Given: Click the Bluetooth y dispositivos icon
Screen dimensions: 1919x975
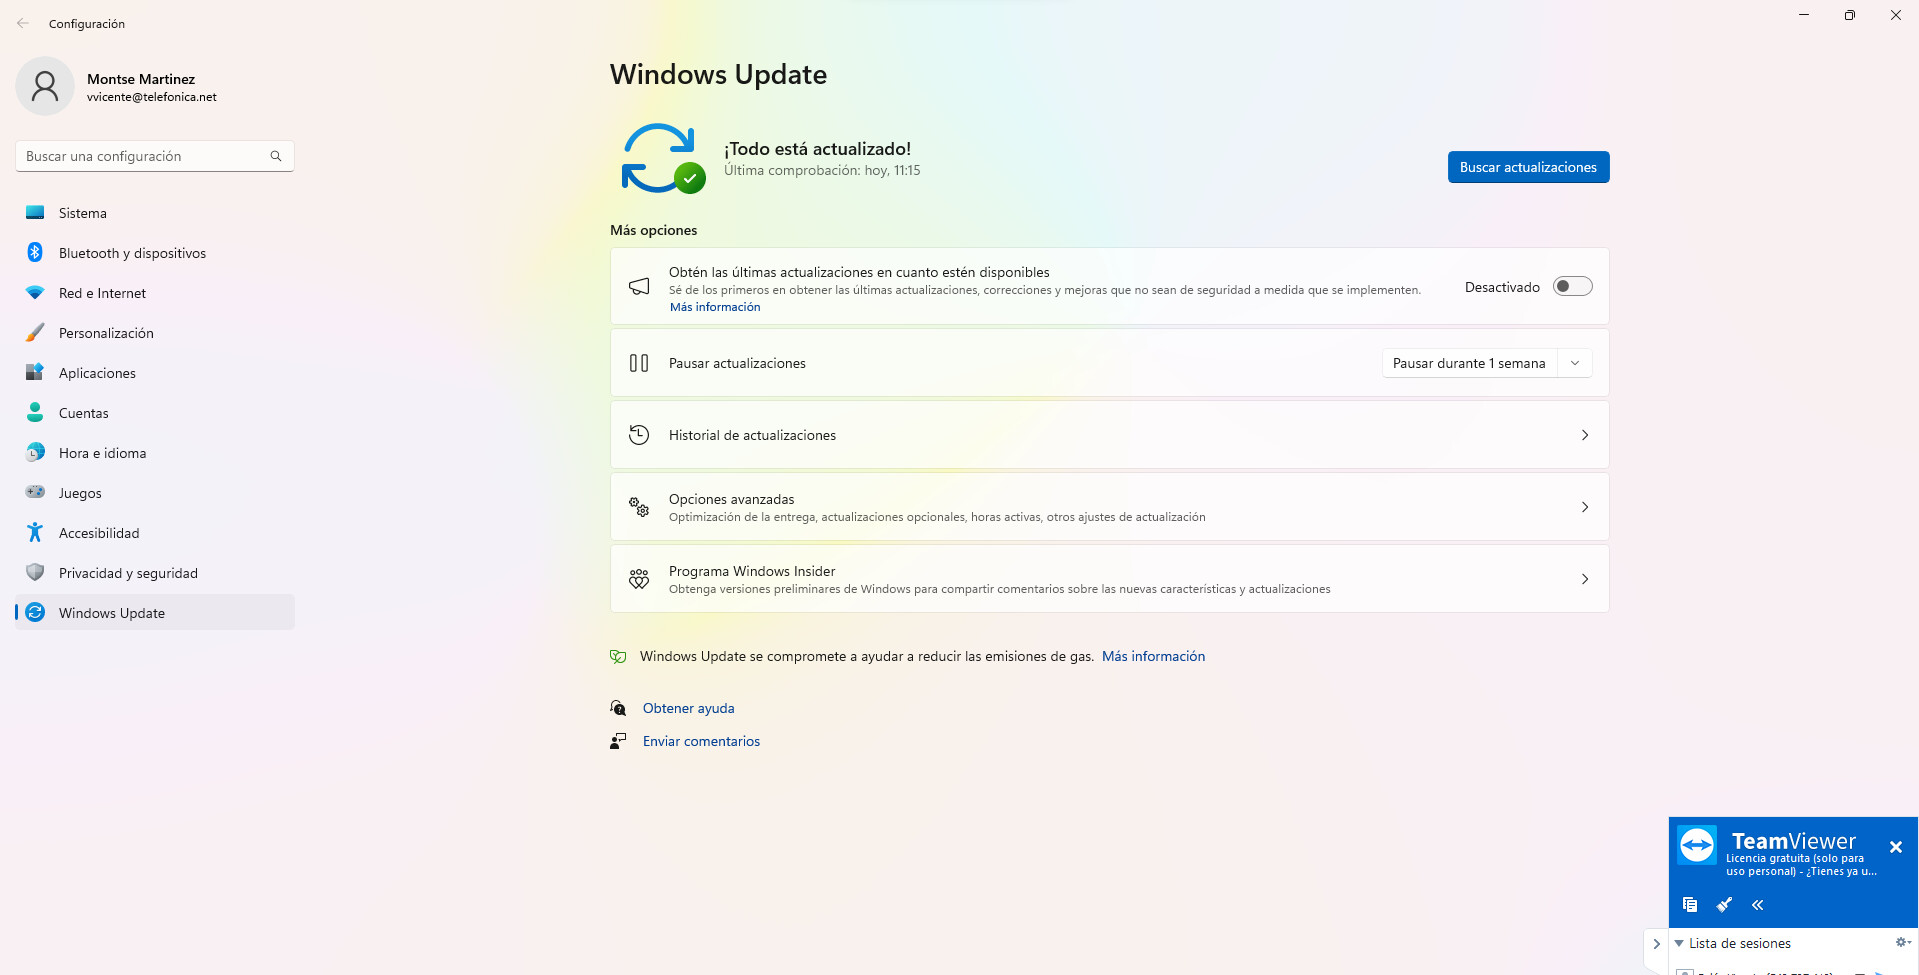Looking at the screenshot, I should [35, 252].
